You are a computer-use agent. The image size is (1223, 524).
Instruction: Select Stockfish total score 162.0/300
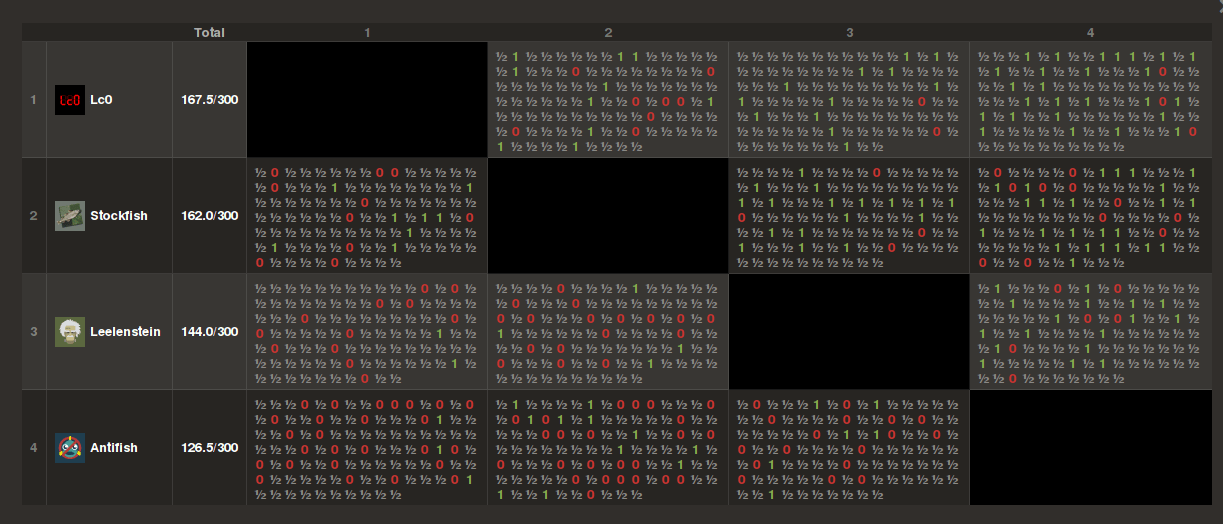pyautogui.click(x=210, y=216)
